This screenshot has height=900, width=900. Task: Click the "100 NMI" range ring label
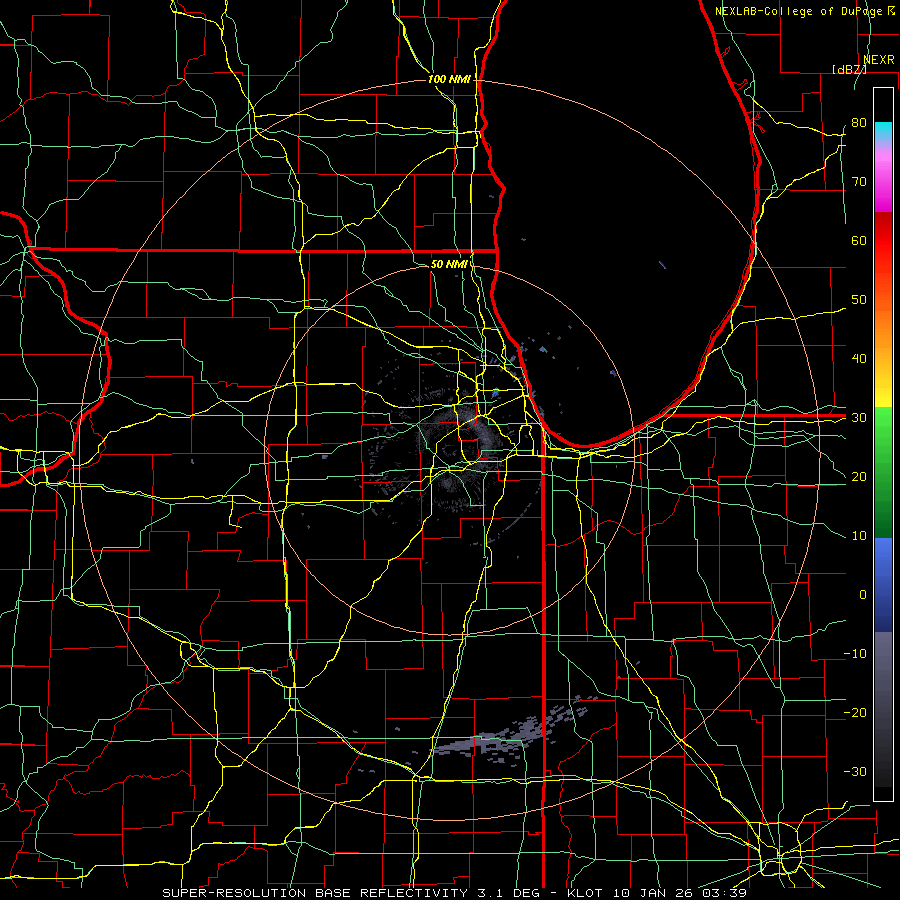449,79
